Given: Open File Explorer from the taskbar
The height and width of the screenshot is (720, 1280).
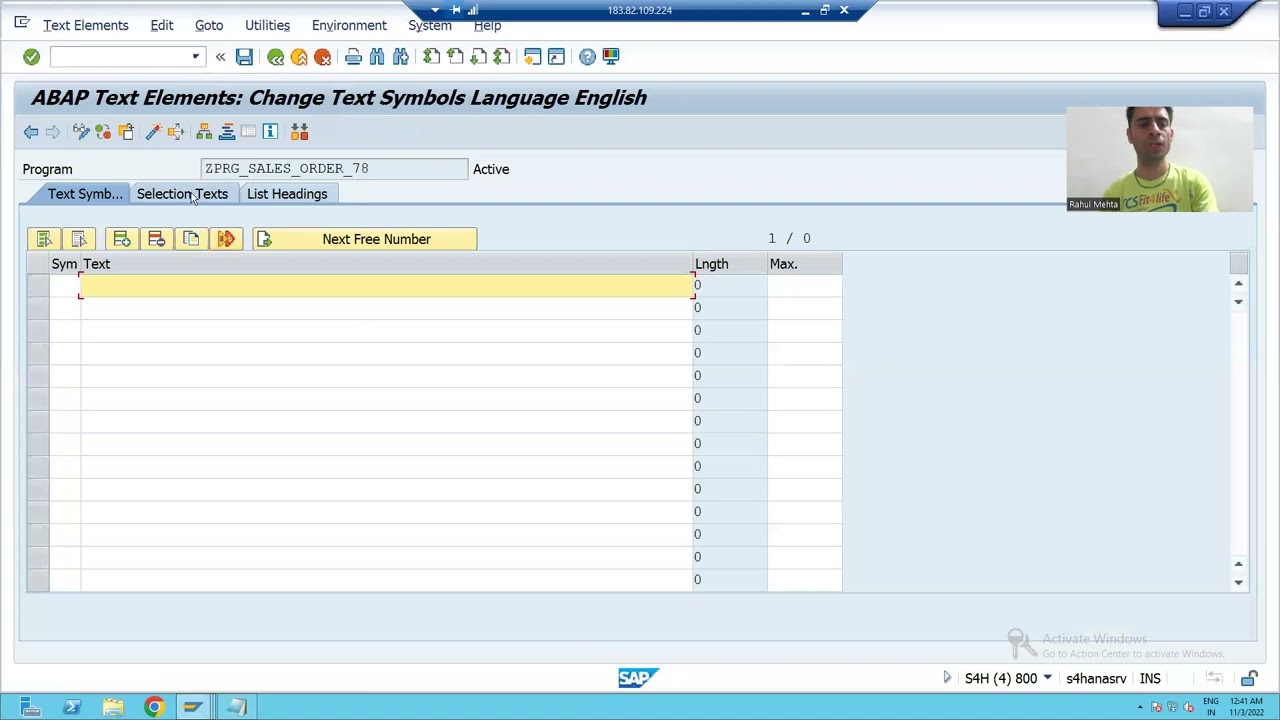Looking at the screenshot, I should [113, 707].
